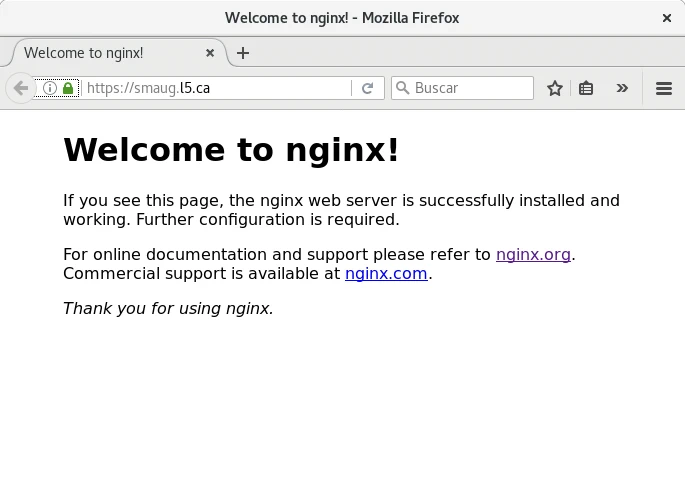Bookmark this page with the star icon
Viewport: 685px width, 480px height.
[555, 88]
